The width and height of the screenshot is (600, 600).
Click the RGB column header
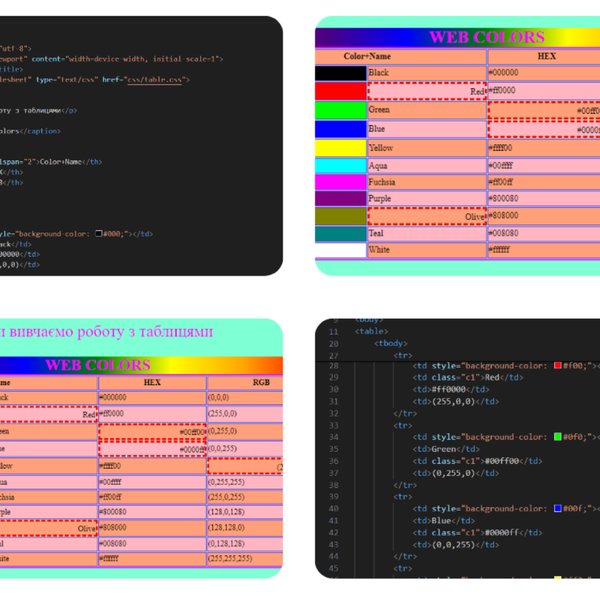pos(245,383)
